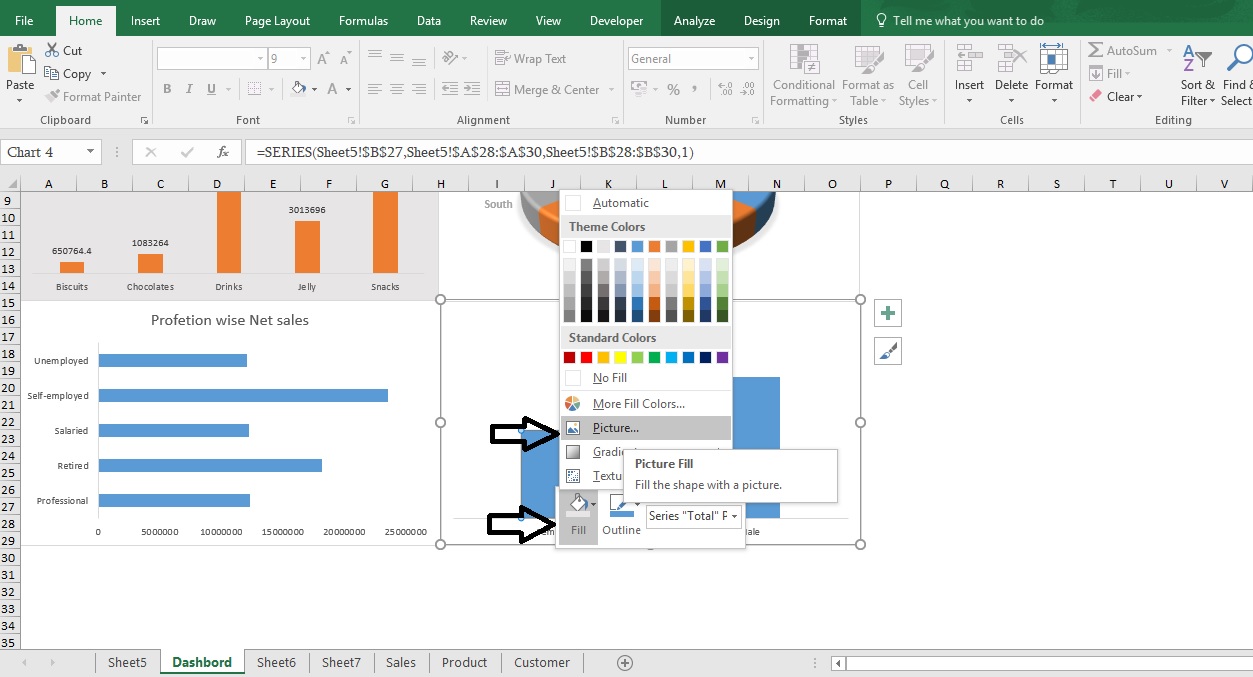
Task: Toggle Italic formatting
Action: click(190, 89)
